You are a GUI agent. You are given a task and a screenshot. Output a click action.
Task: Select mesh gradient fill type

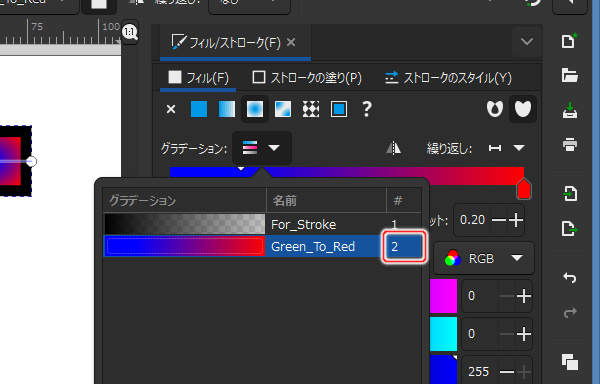(283, 109)
